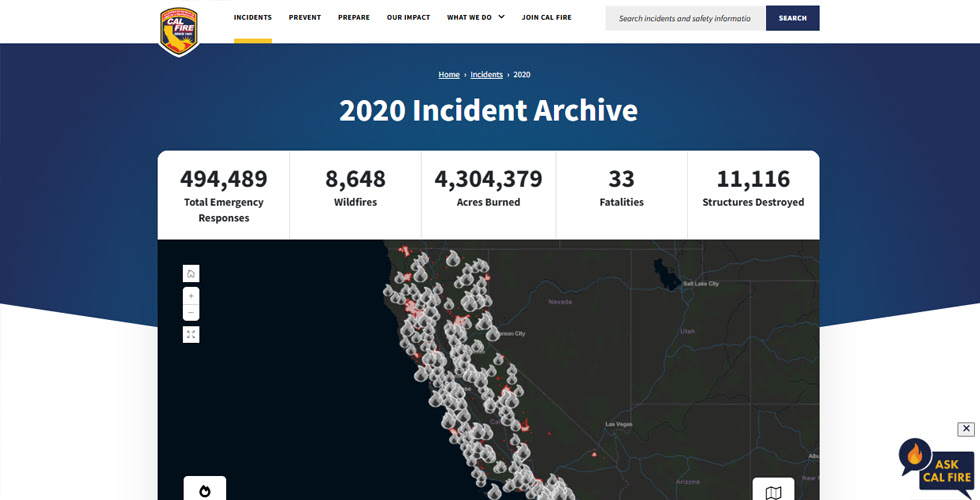Image resolution: width=980 pixels, height=500 pixels.
Task: Click the 11,116 Structures Destroyed stat
Action: coord(753,195)
